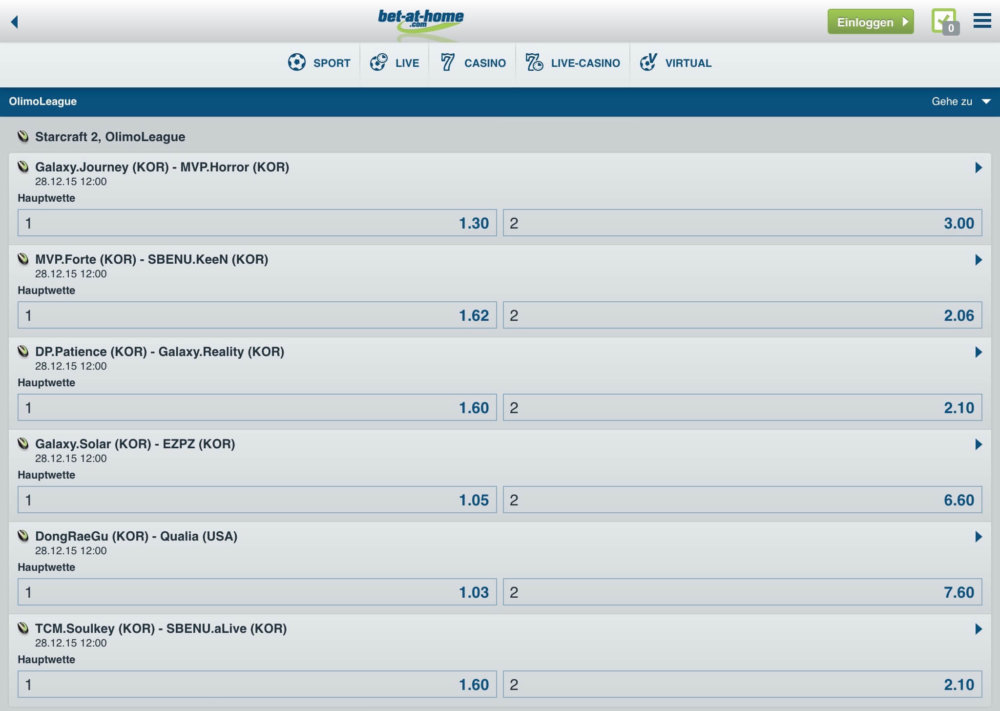Click the esports icon beside DongRaeGu match
Image resolution: width=1000 pixels, height=711 pixels.
click(x=23, y=536)
